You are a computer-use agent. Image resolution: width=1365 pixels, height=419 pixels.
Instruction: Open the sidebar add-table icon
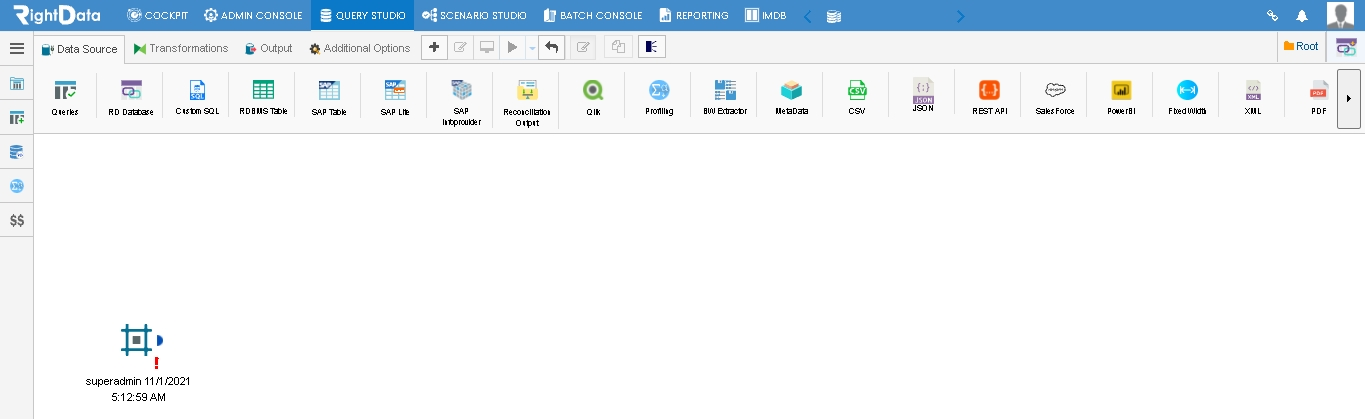pyautogui.click(x=17, y=118)
